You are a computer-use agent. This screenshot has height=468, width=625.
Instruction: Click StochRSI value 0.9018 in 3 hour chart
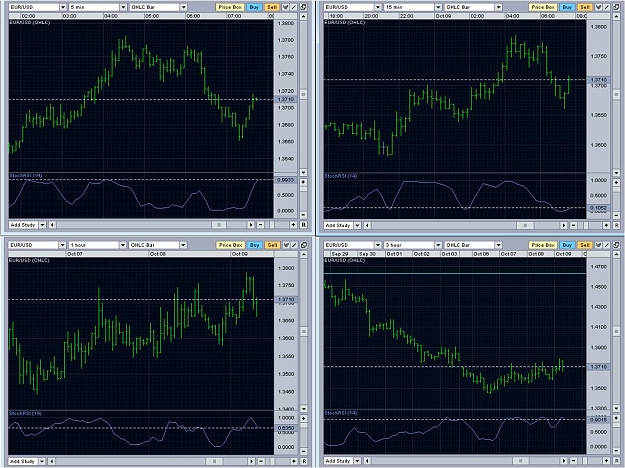tap(599, 419)
